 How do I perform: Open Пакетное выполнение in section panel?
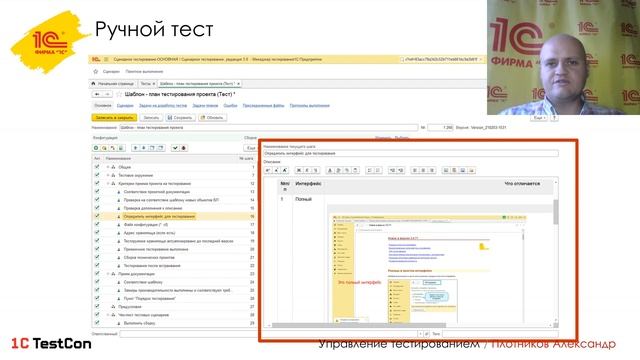point(144,71)
